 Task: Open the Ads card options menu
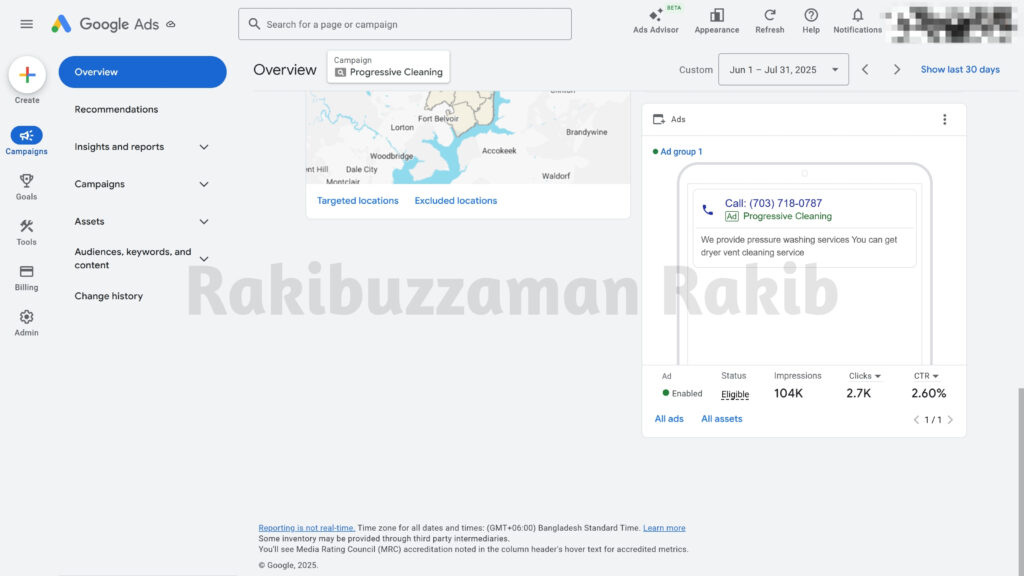coord(944,118)
